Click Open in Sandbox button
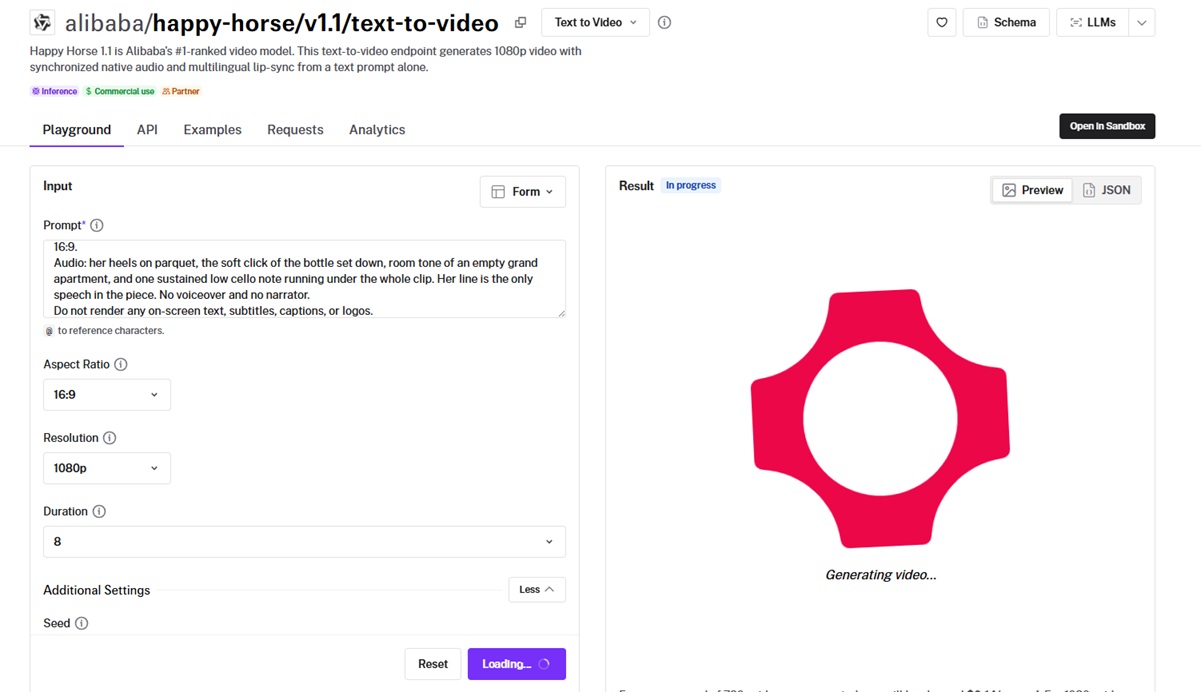This screenshot has height=692, width=1201. (1107, 126)
